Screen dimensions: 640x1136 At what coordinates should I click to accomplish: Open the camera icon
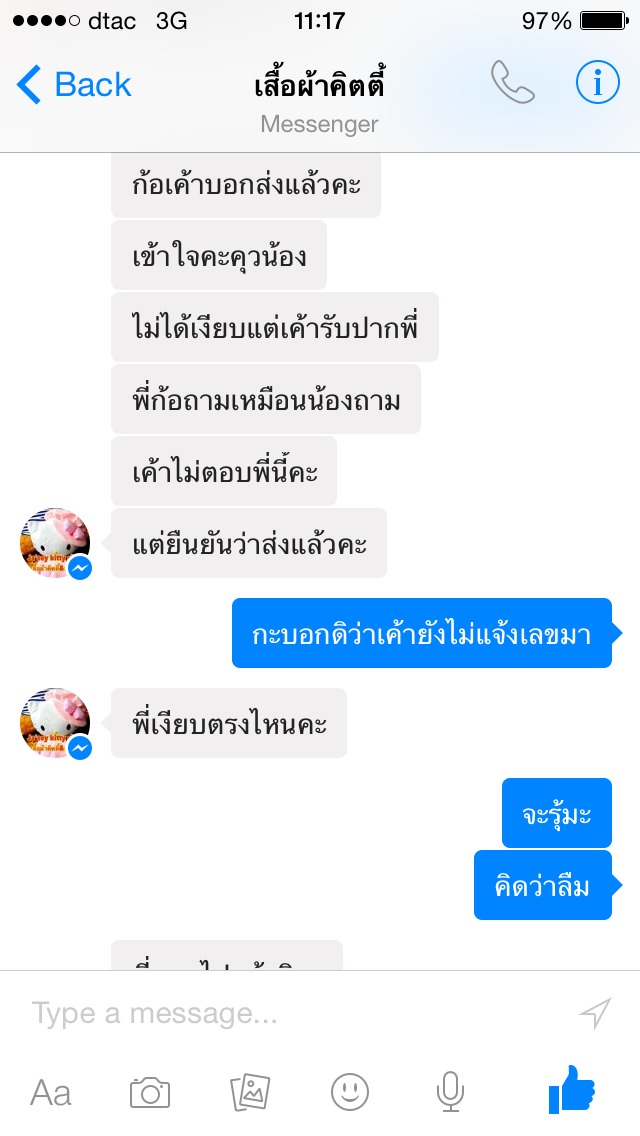[150, 1092]
